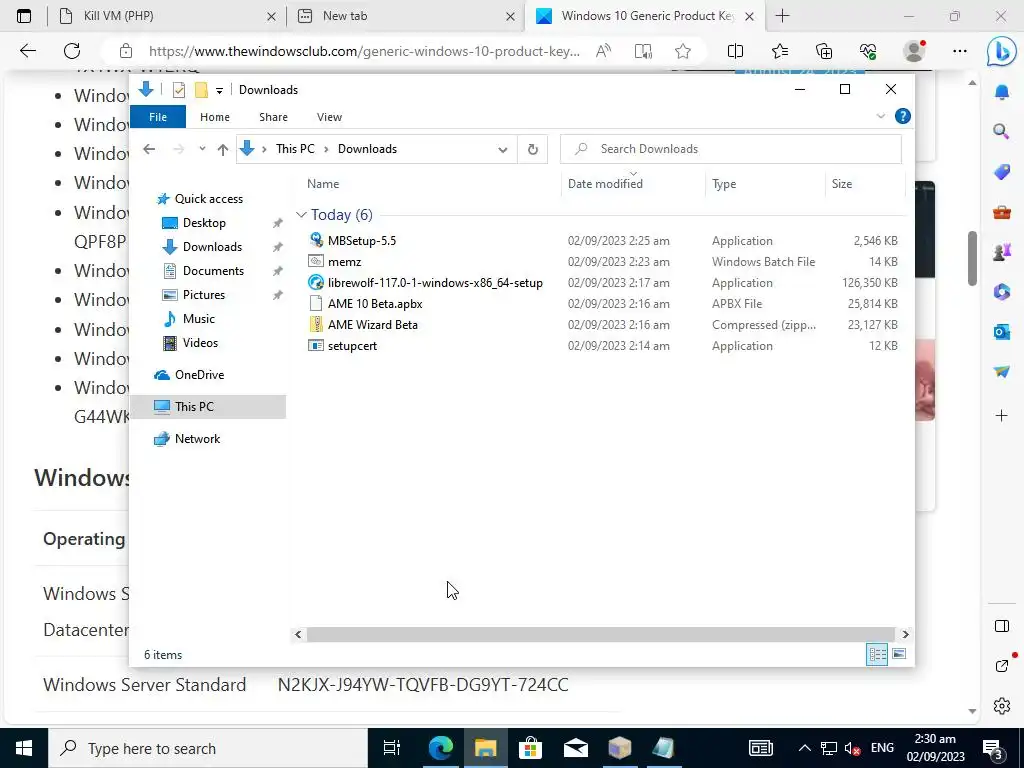This screenshot has width=1024, height=768.
Task: Click the This PC breadcrumb separator arrow
Action: tap(326, 150)
